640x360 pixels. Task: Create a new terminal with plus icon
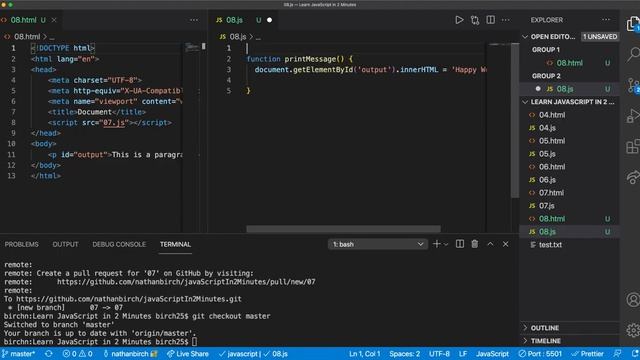(x=436, y=244)
